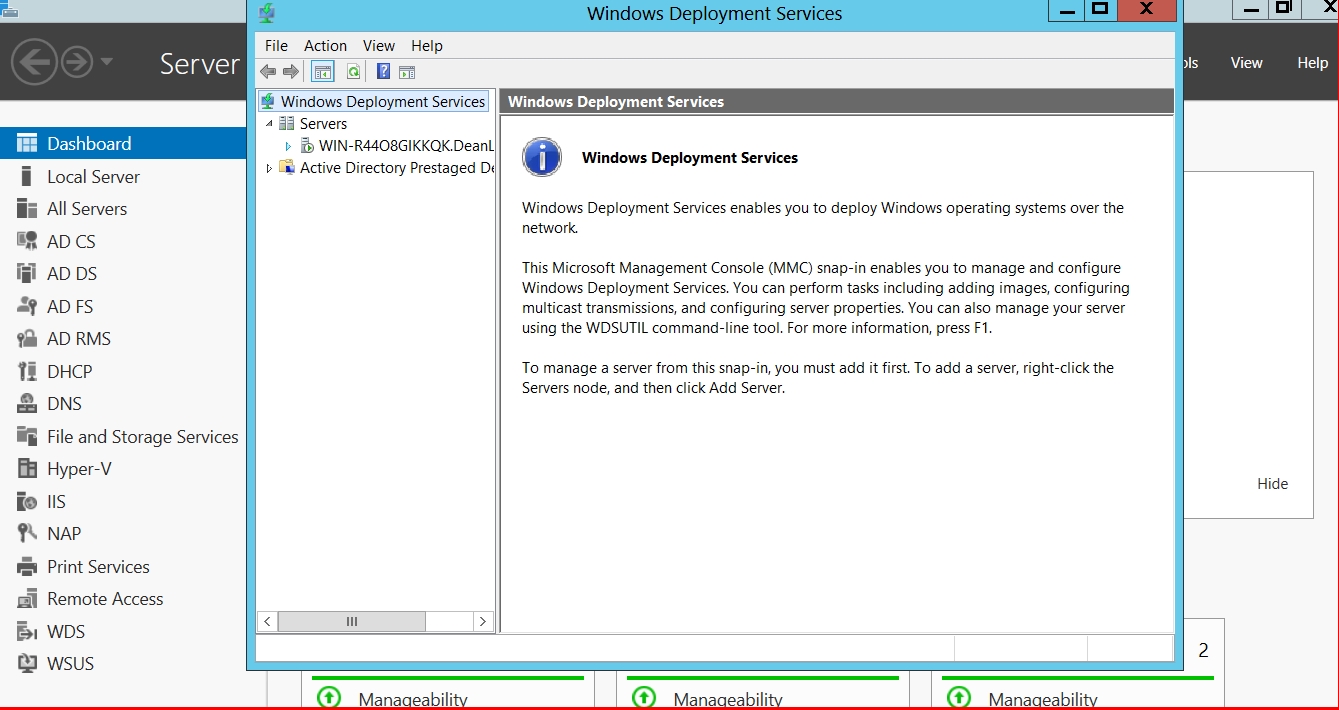The image size is (1339, 710).
Task: Click green status arrow on middle Manageability tile
Action: [643, 698]
